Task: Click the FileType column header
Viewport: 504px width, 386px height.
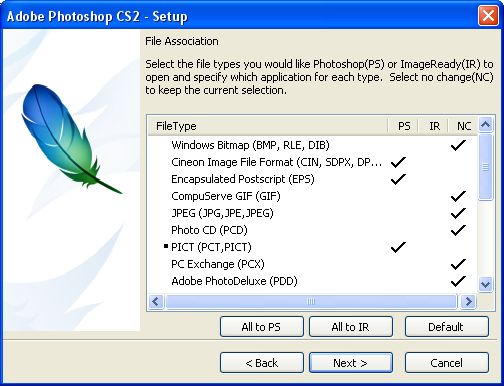Action: (x=268, y=126)
